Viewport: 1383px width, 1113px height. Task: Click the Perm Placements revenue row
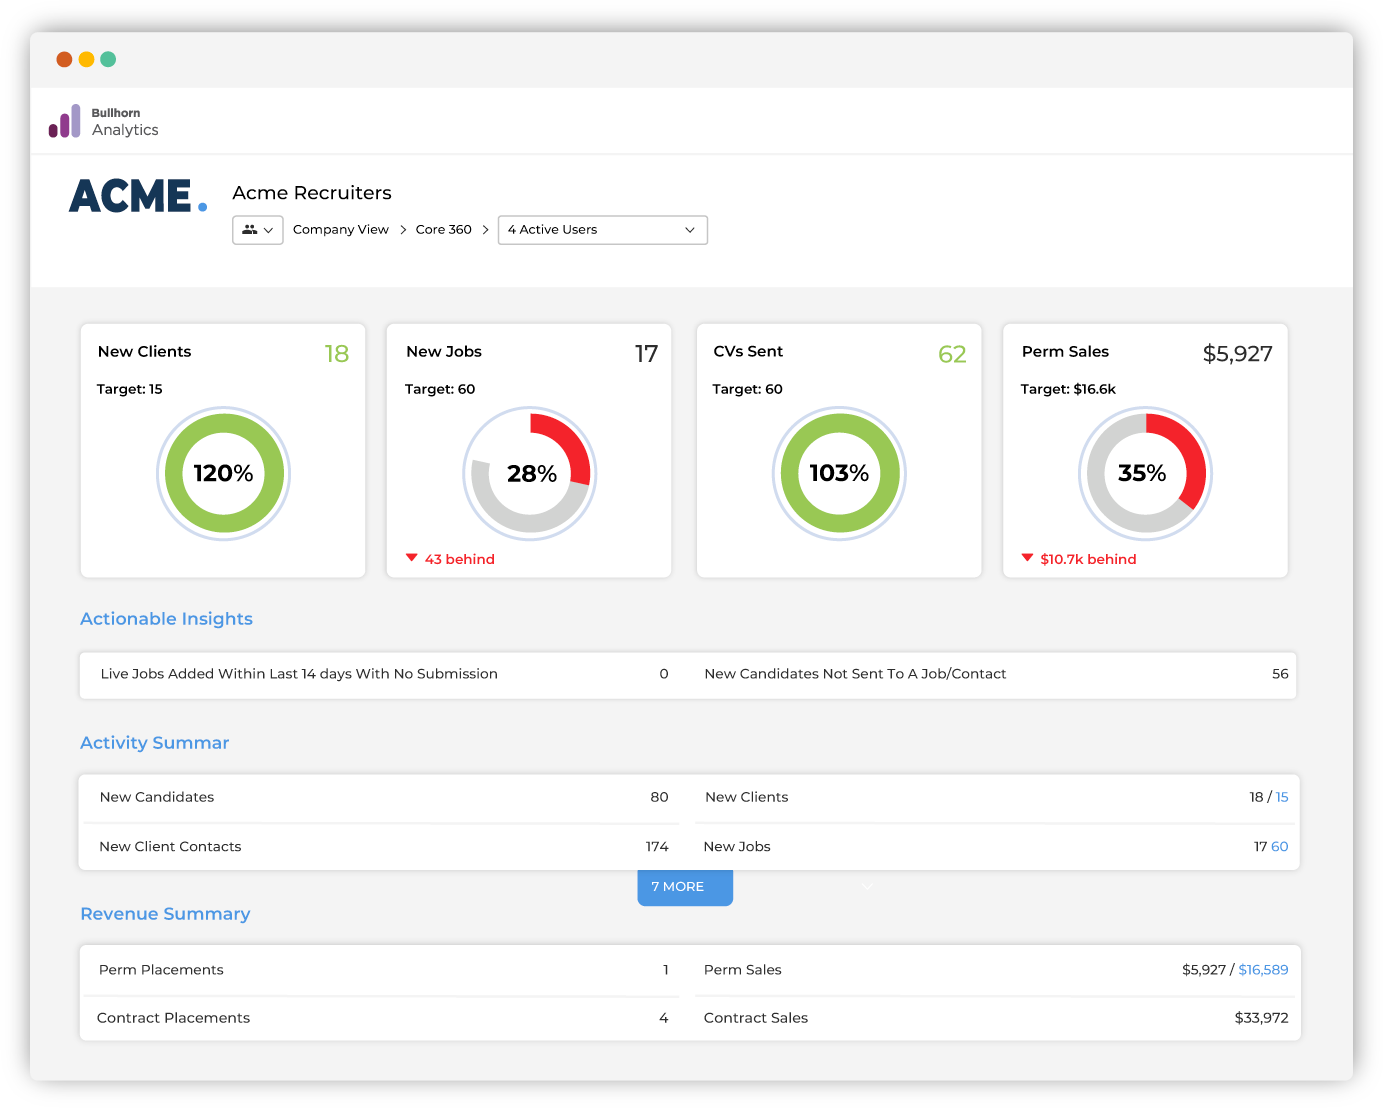coord(384,970)
